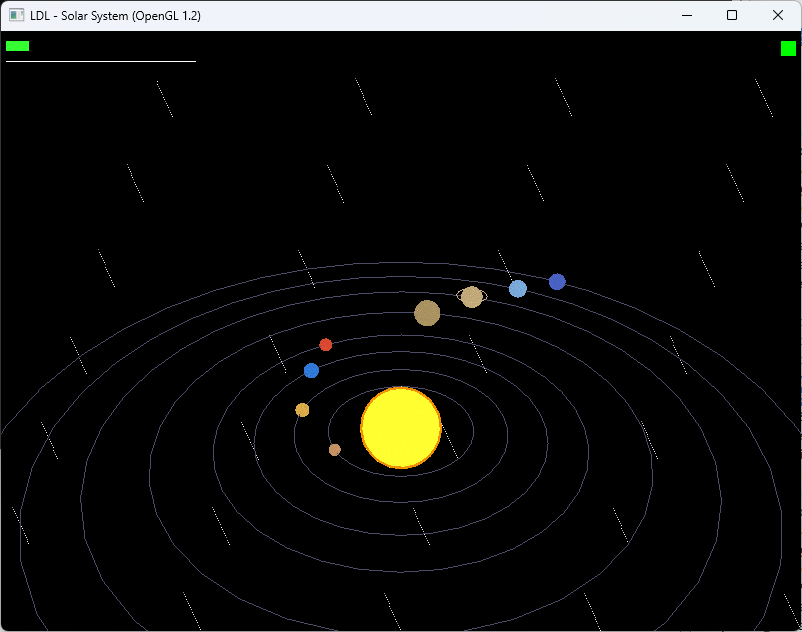Click the golden-orange second planet

[x=302, y=410]
